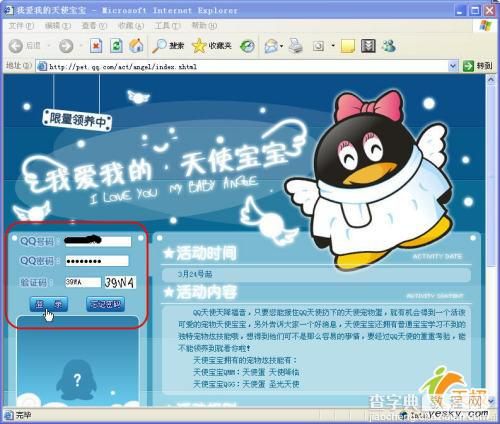
Task: Click the 转到 Go button
Action: pyautogui.click(x=478, y=66)
